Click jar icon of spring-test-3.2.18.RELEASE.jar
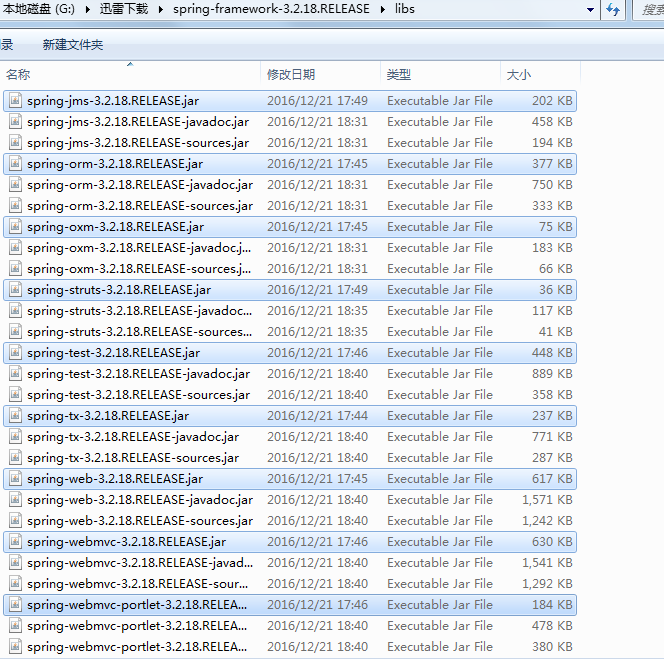The height and width of the screenshot is (659, 664). 16,353
